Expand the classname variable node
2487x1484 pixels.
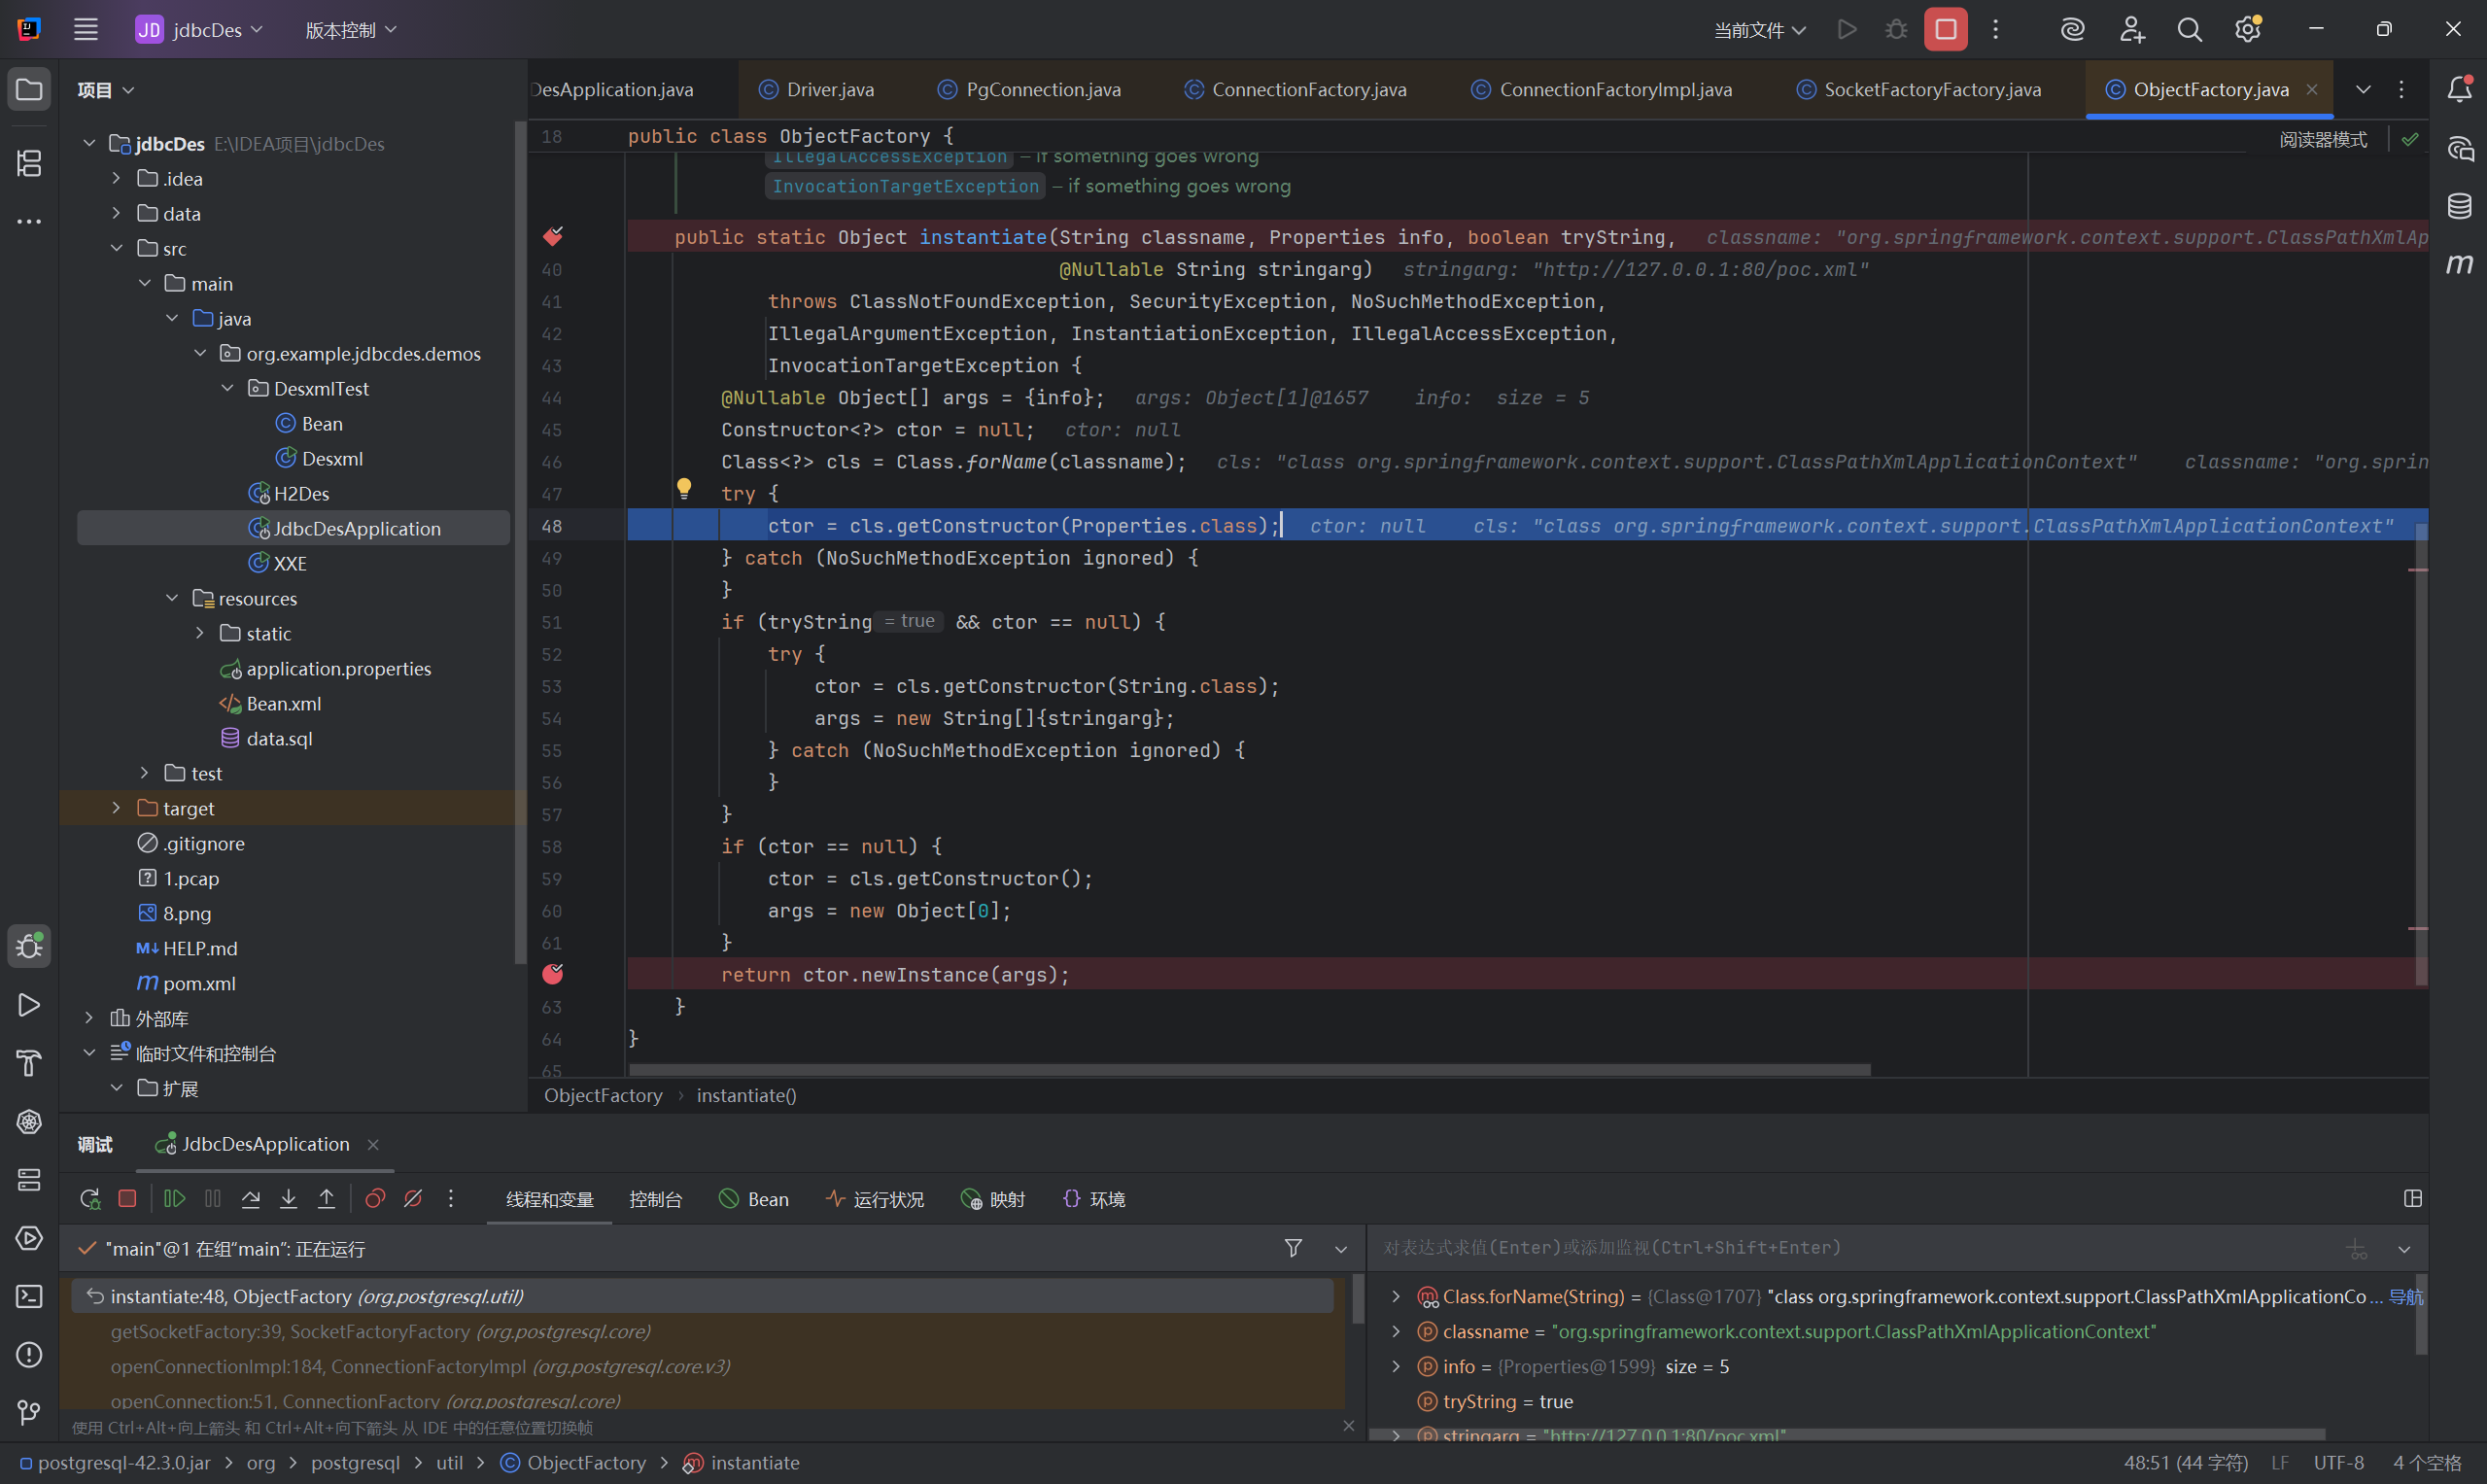[1396, 1331]
